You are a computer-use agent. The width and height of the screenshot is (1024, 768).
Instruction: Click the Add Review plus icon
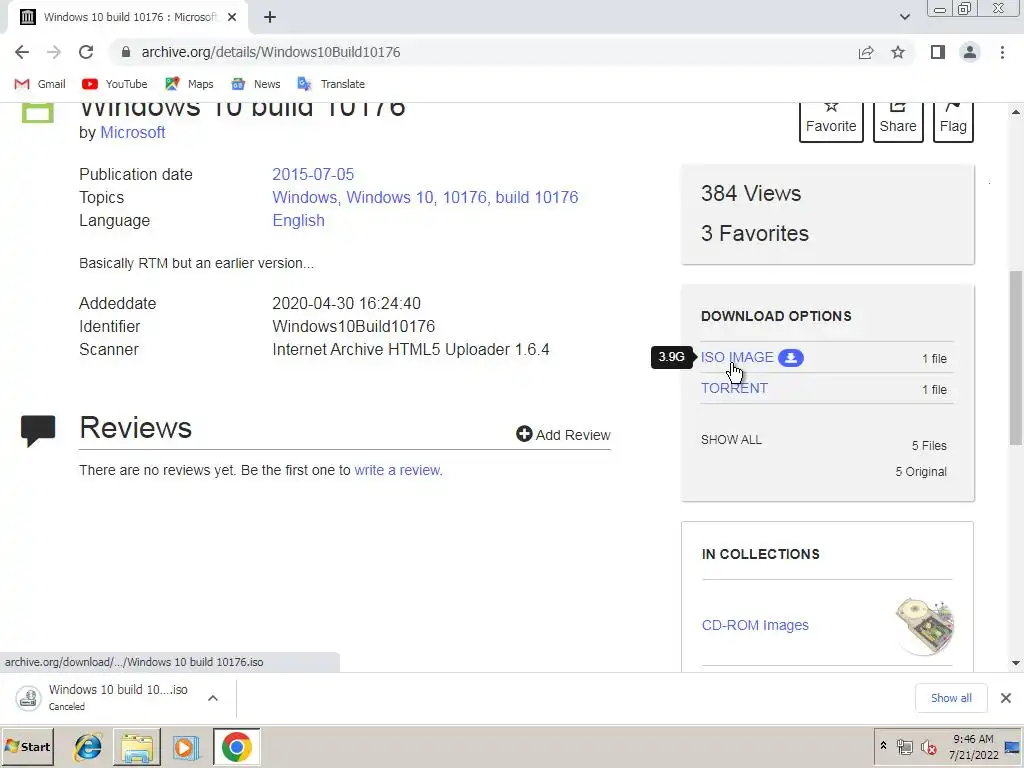point(524,434)
